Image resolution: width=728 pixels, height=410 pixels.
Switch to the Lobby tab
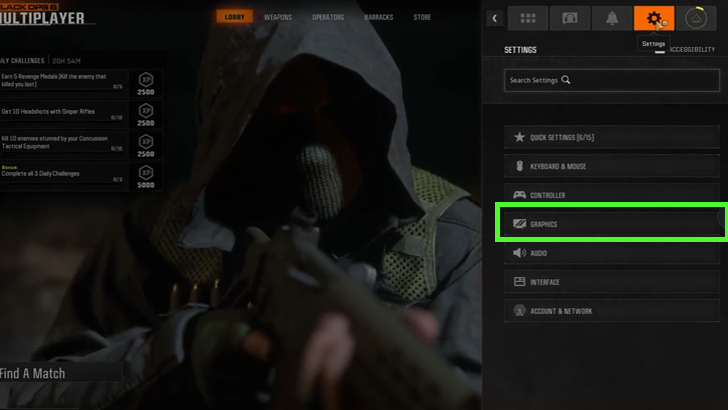pyautogui.click(x=234, y=17)
